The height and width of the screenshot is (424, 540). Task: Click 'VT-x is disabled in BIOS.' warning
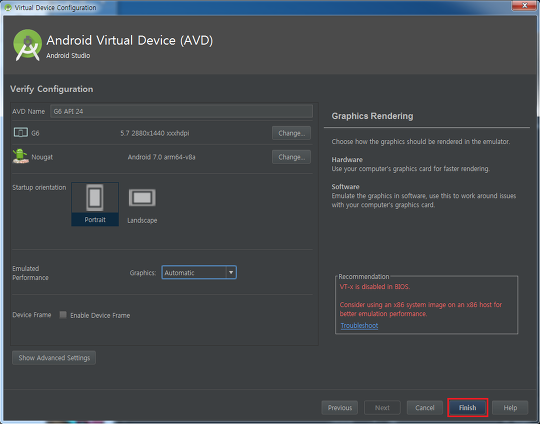(375, 287)
